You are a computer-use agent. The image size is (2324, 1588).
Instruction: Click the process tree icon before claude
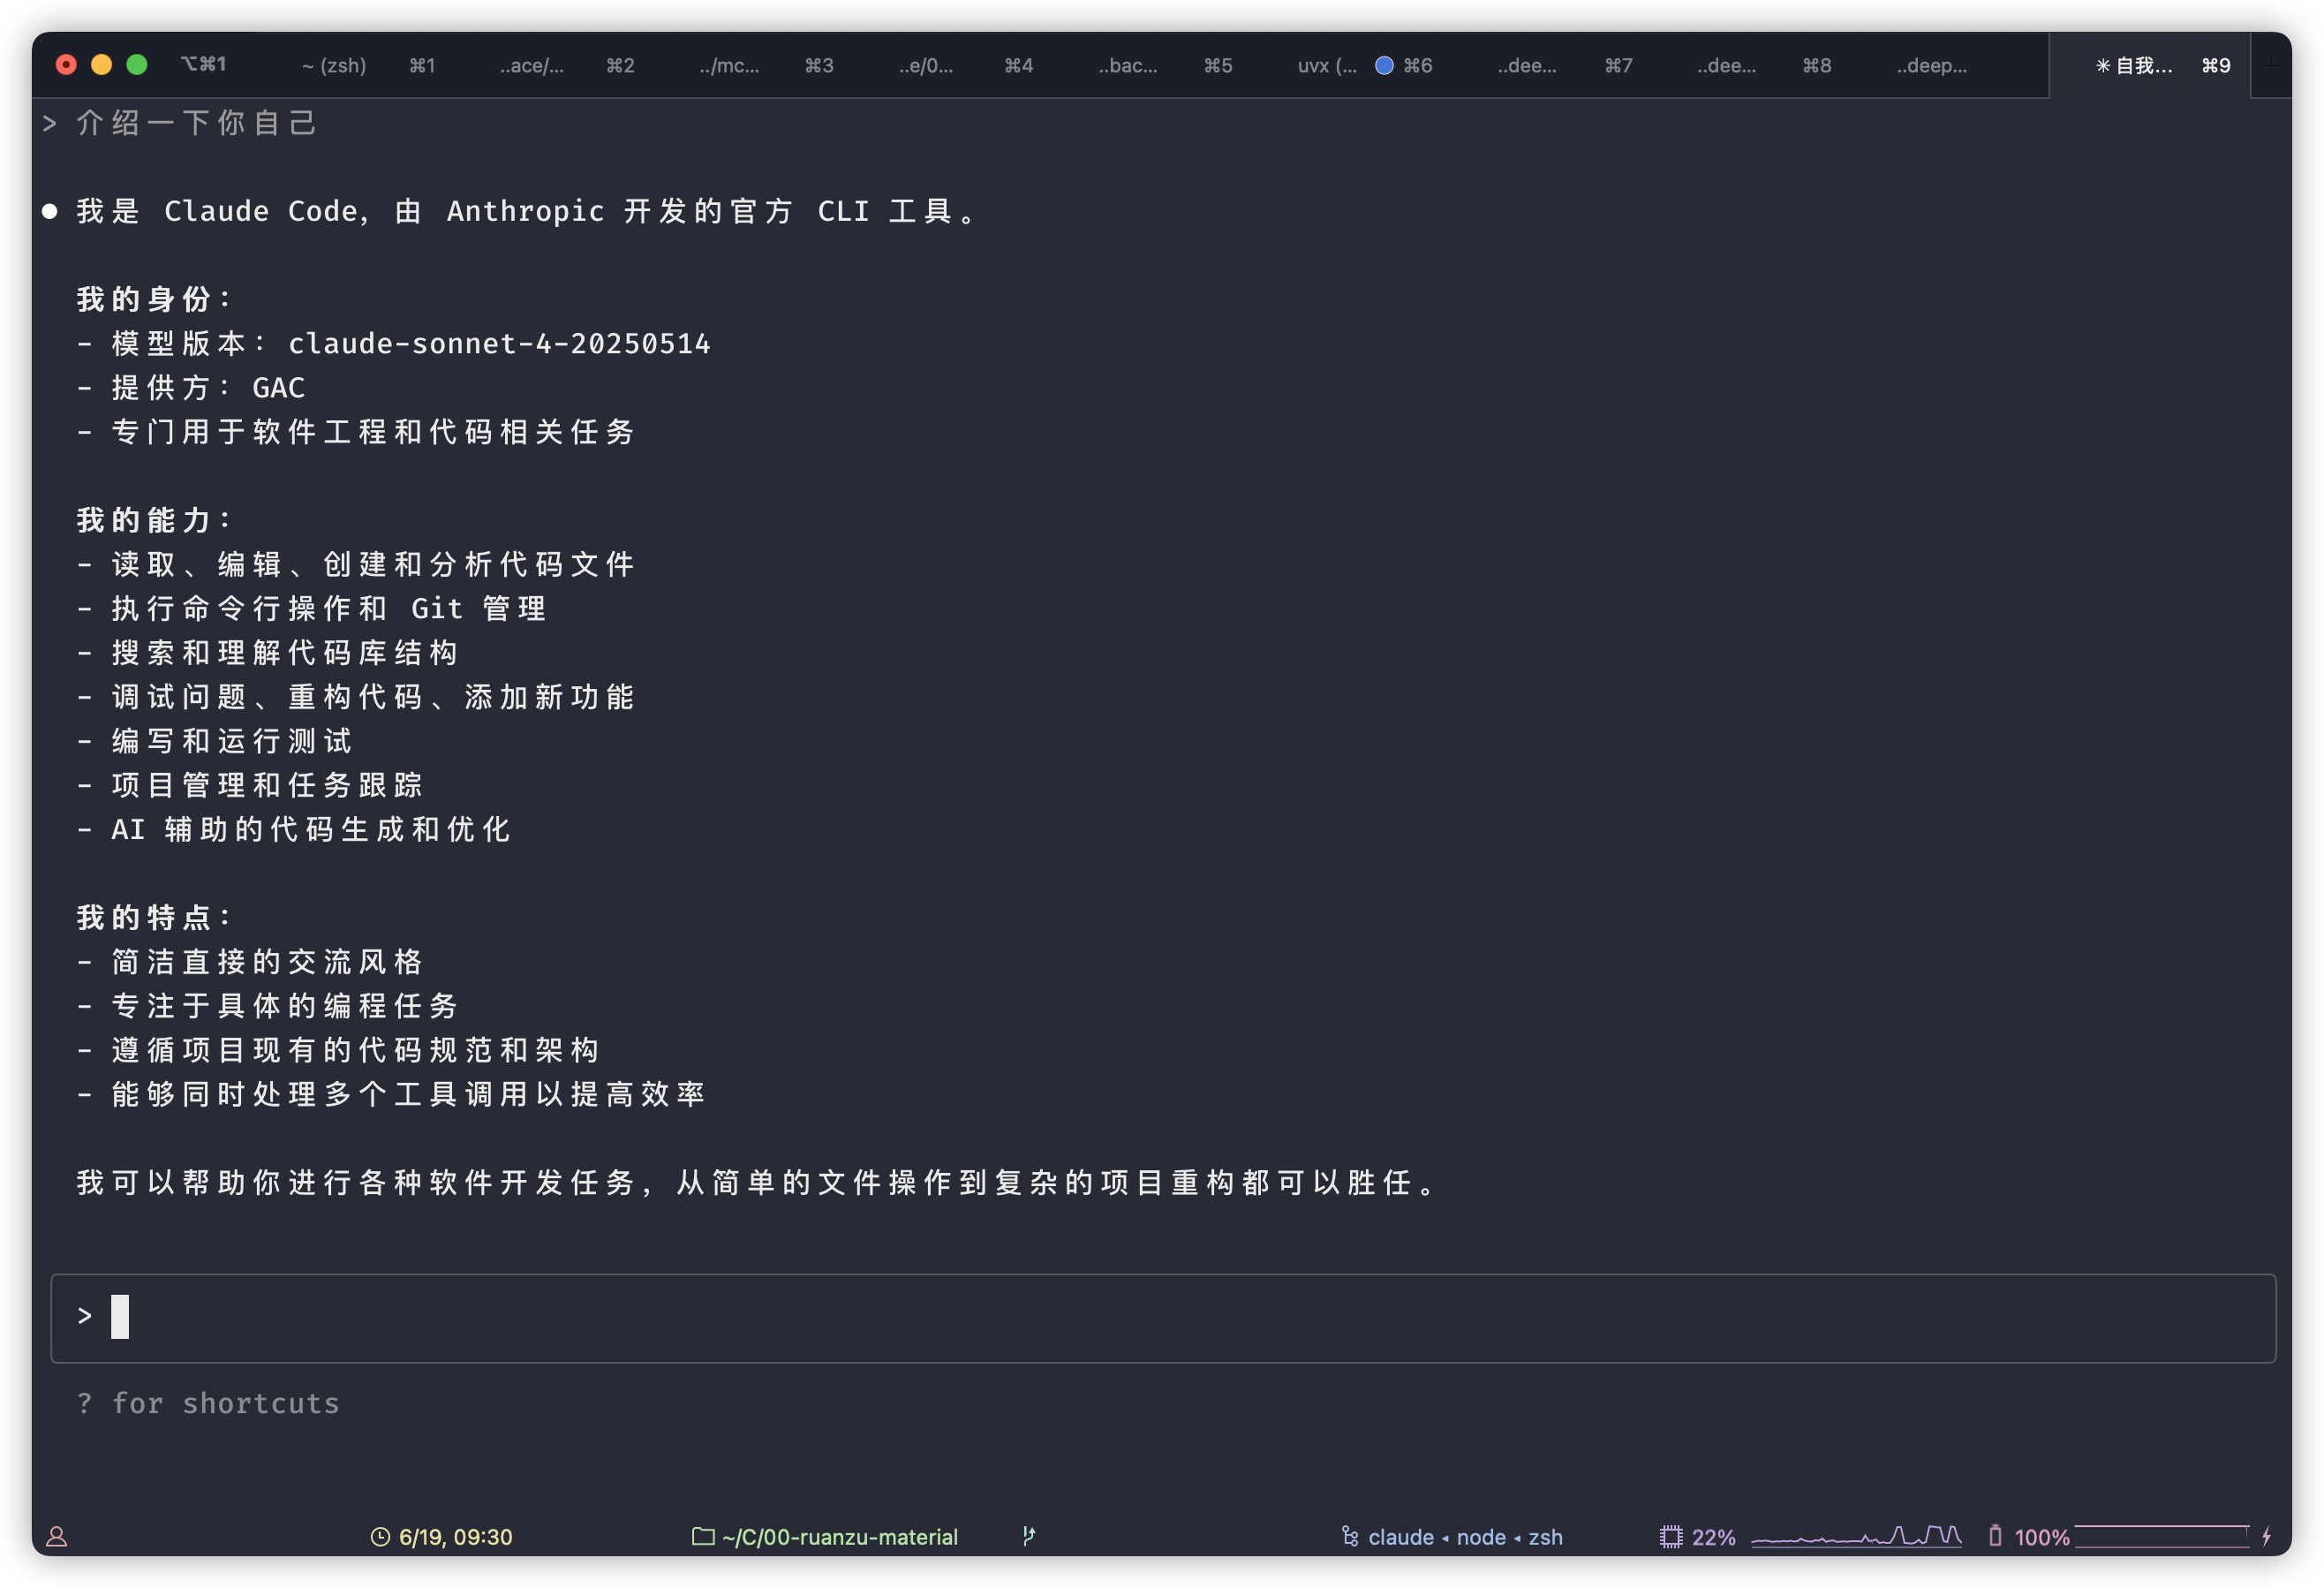(x=1350, y=1536)
